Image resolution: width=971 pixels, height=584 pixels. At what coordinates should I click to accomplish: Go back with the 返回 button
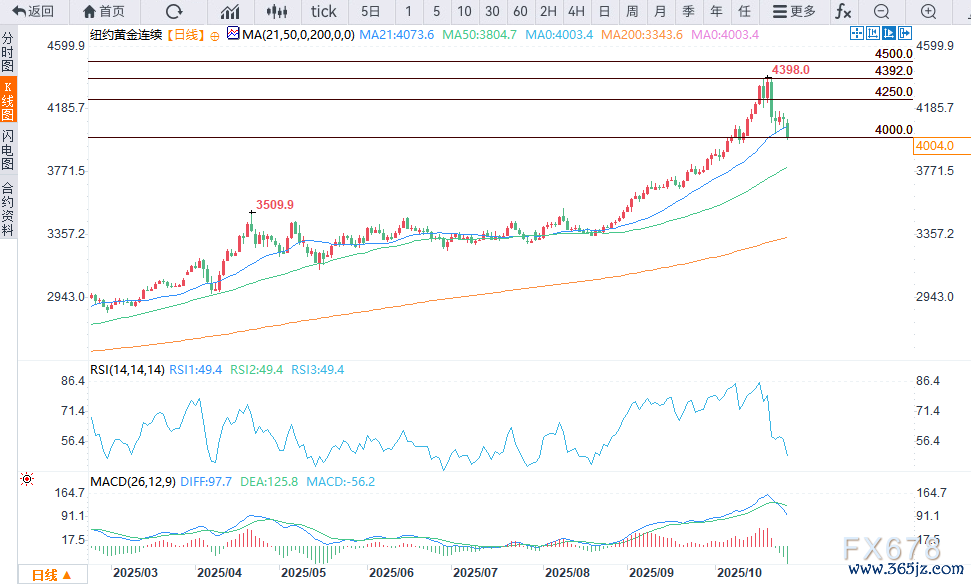pos(33,11)
